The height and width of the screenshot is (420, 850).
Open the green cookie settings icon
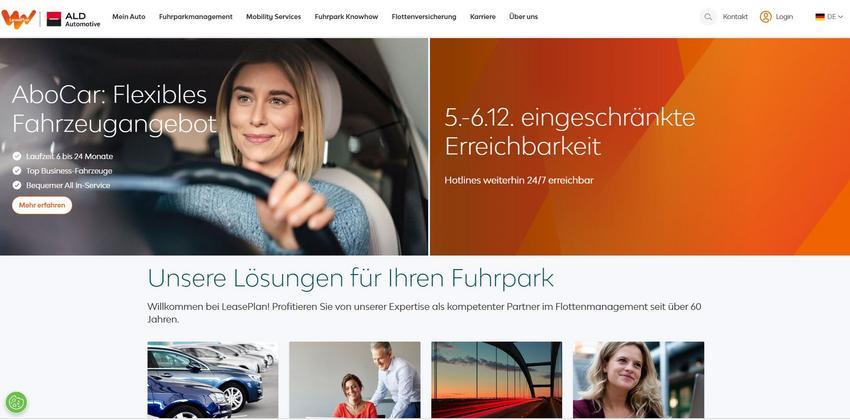point(16,403)
